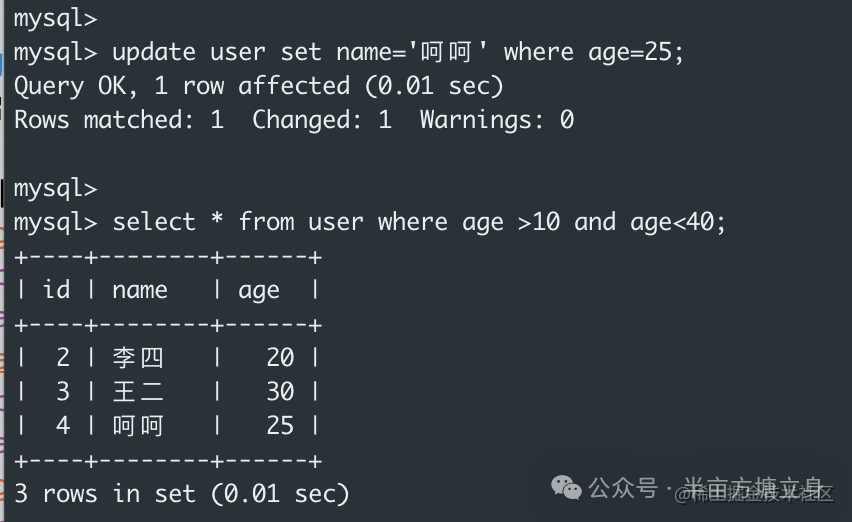Image resolution: width=852 pixels, height=522 pixels.
Task: Click the 'name' column header
Action: pos(140,290)
